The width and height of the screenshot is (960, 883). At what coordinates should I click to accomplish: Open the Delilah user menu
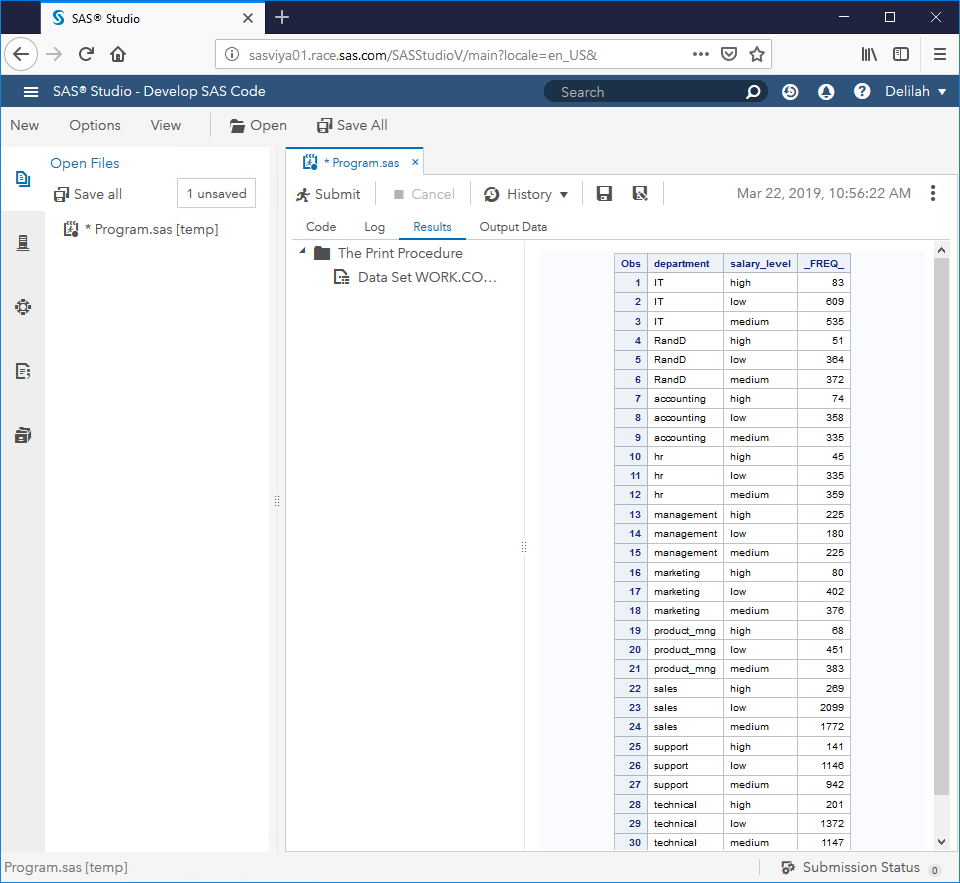[915, 91]
